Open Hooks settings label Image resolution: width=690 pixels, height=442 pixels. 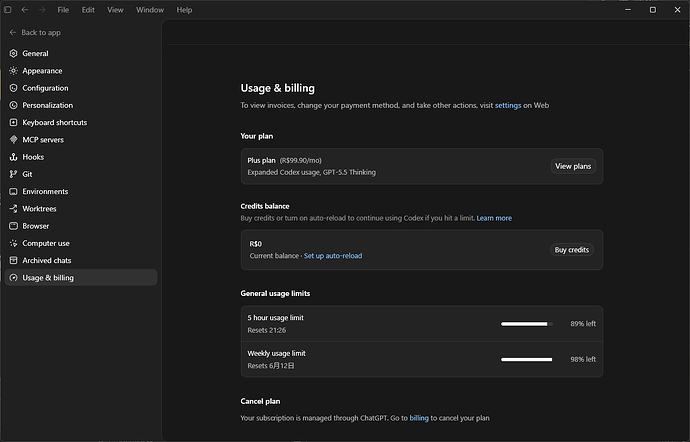33,157
